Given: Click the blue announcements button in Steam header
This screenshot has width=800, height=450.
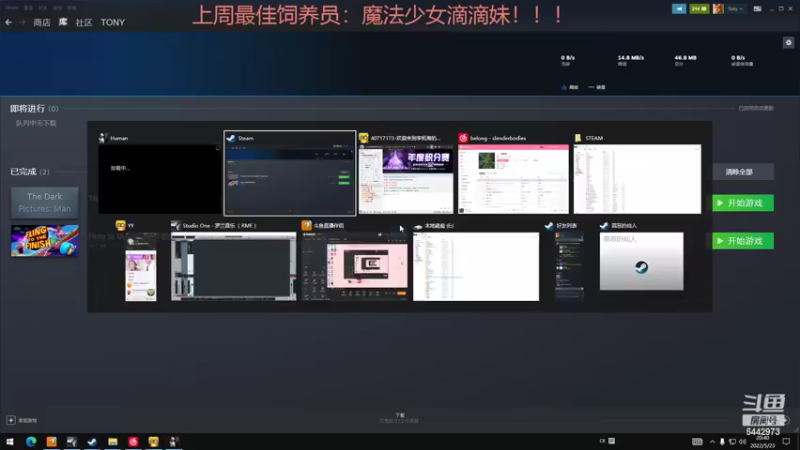Looking at the screenshot, I should (x=679, y=9).
